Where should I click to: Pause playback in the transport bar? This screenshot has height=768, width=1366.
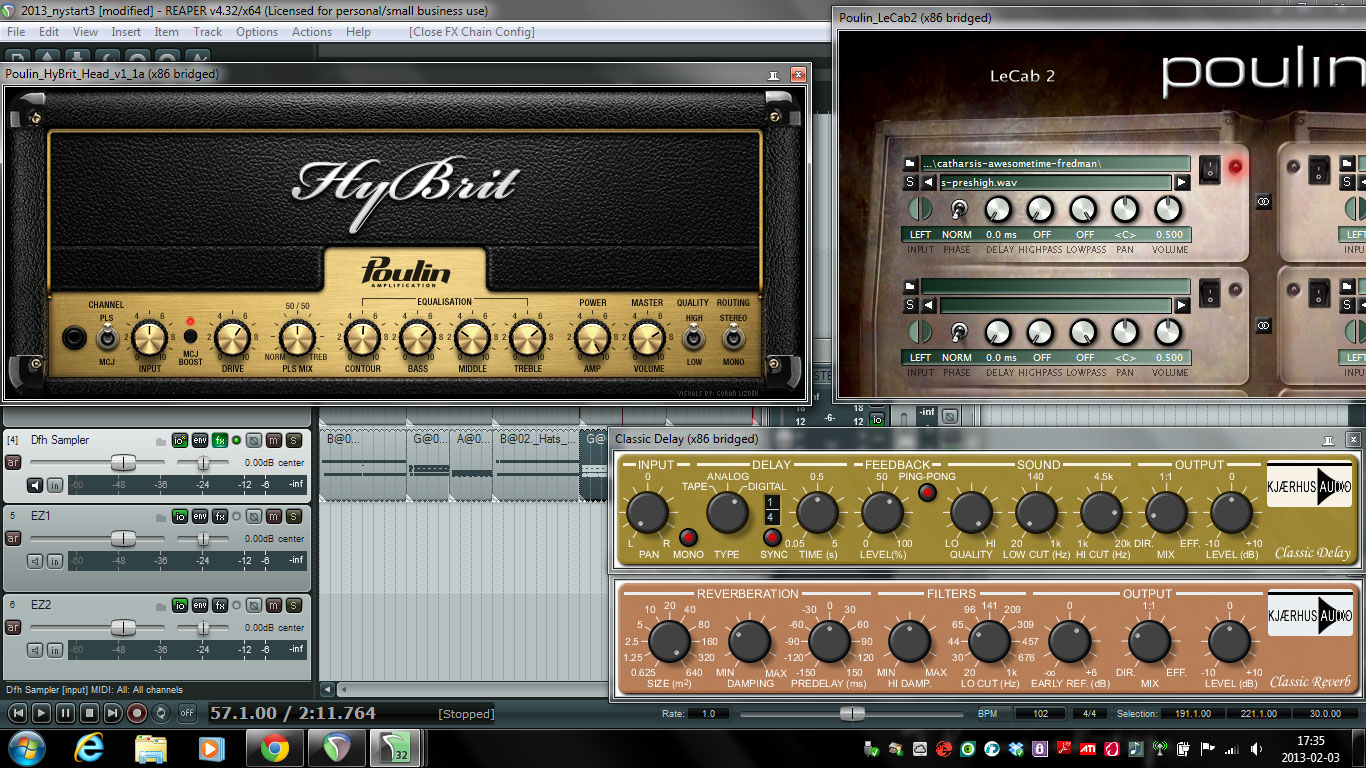pyautogui.click(x=65, y=713)
